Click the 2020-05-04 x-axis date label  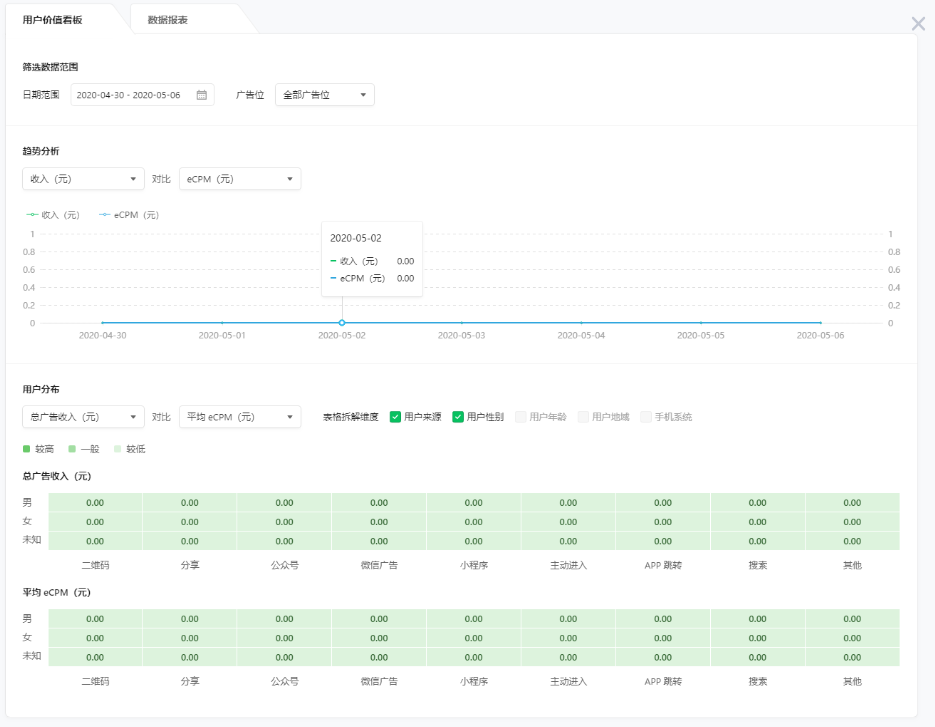click(x=581, y=336)
